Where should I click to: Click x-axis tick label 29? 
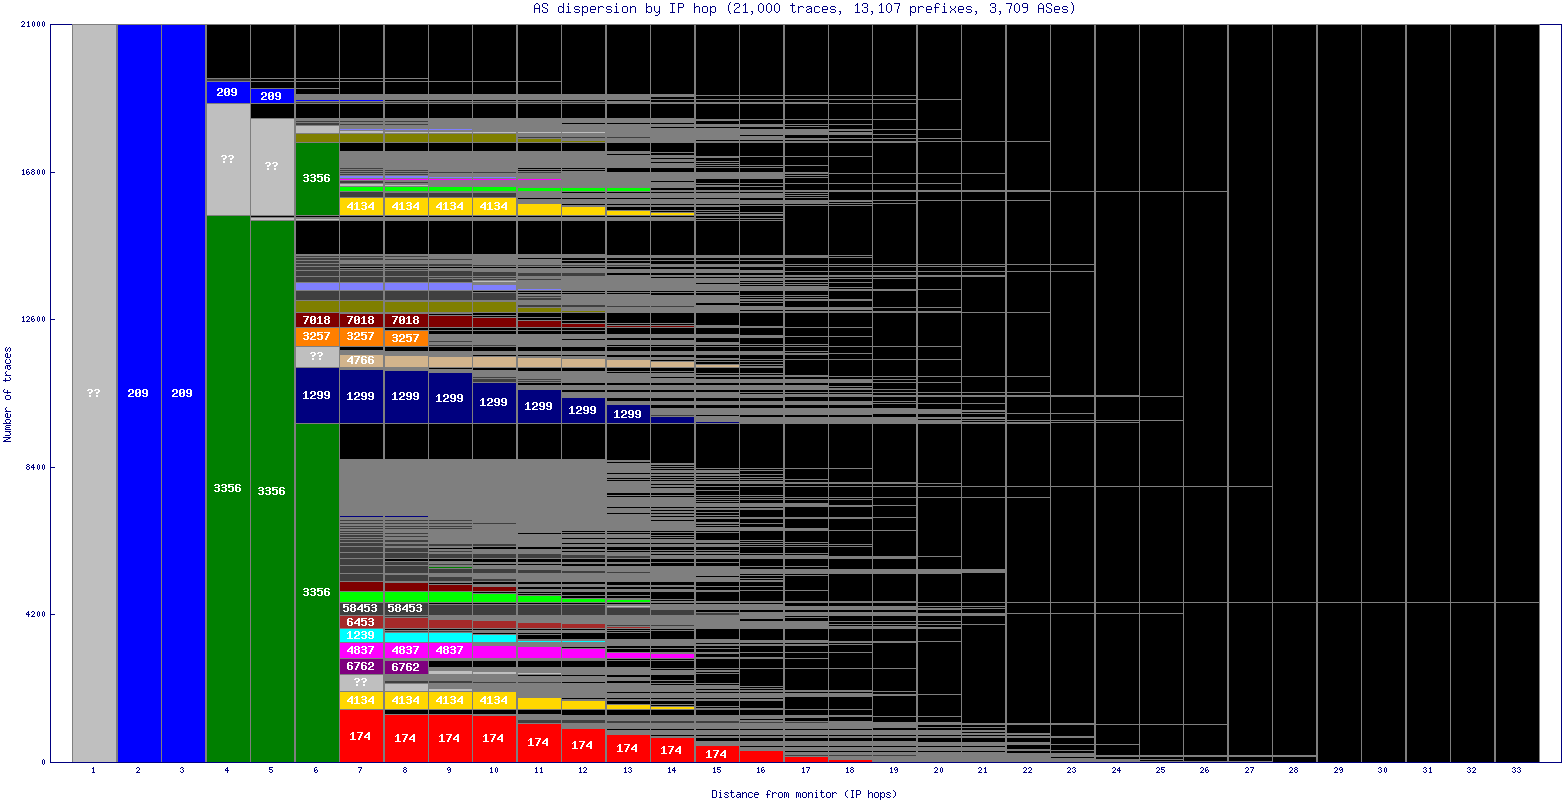pyautogui.click(x=1339, y=771)
